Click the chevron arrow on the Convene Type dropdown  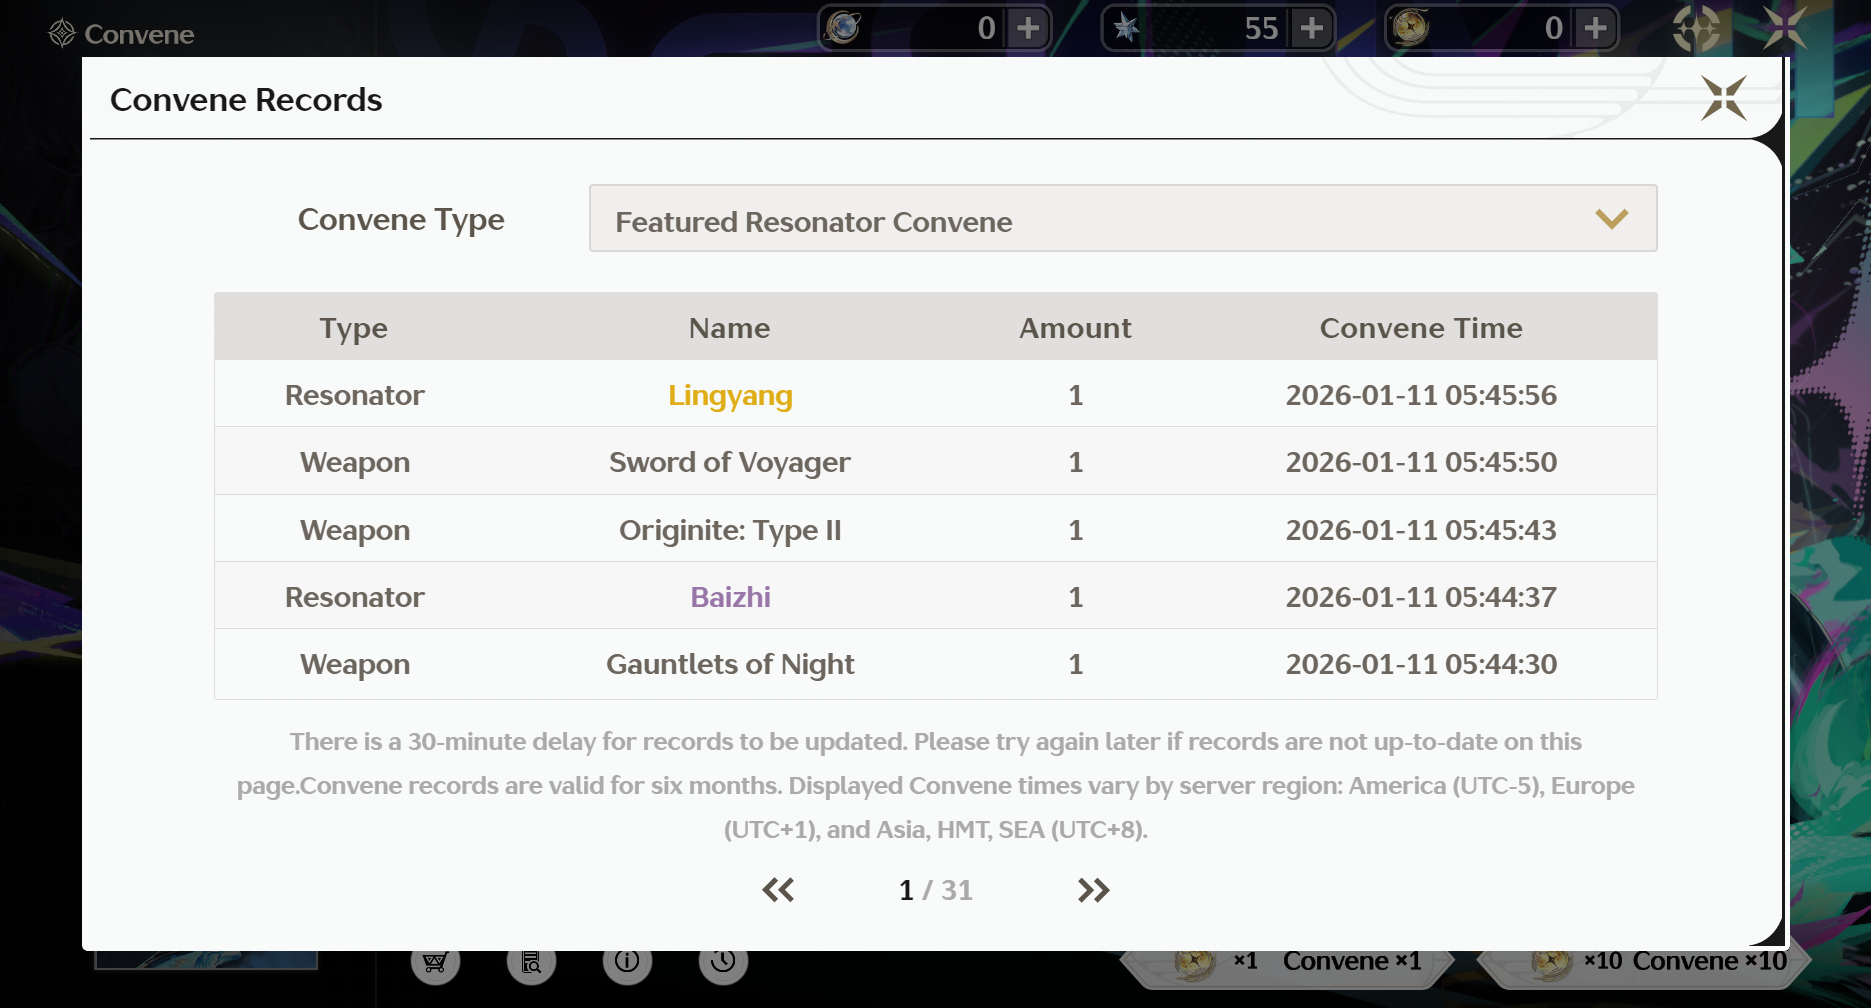point(1612,219)
